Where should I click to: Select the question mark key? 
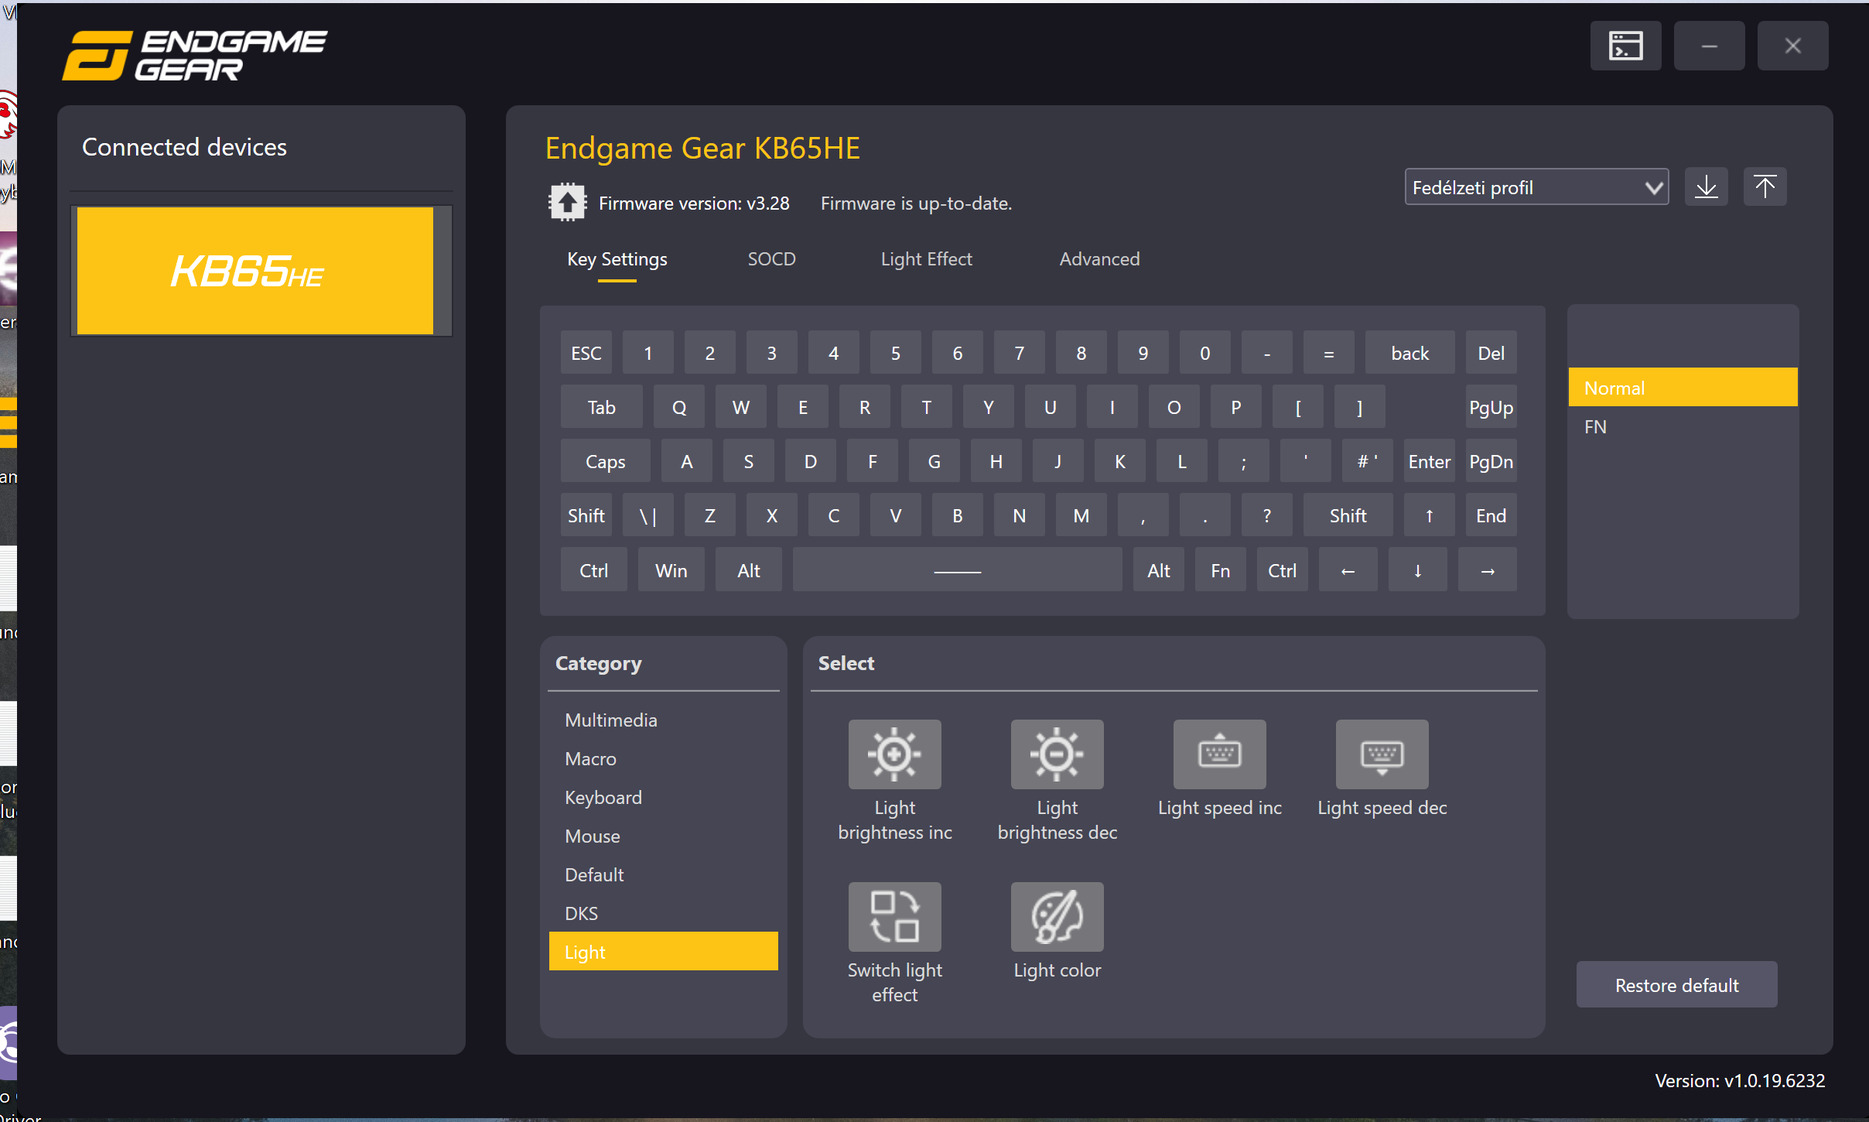click(x=1267, y=516)
